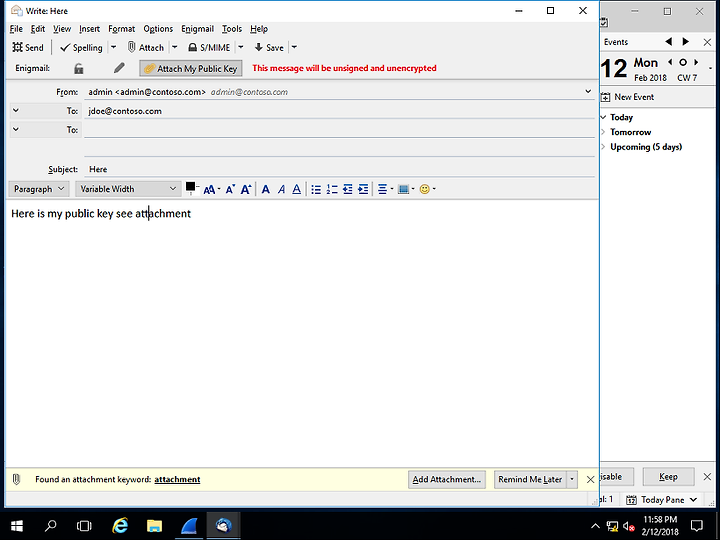Indent the text
The width and height of the screenshot is (720, 540).
[363, 189]
